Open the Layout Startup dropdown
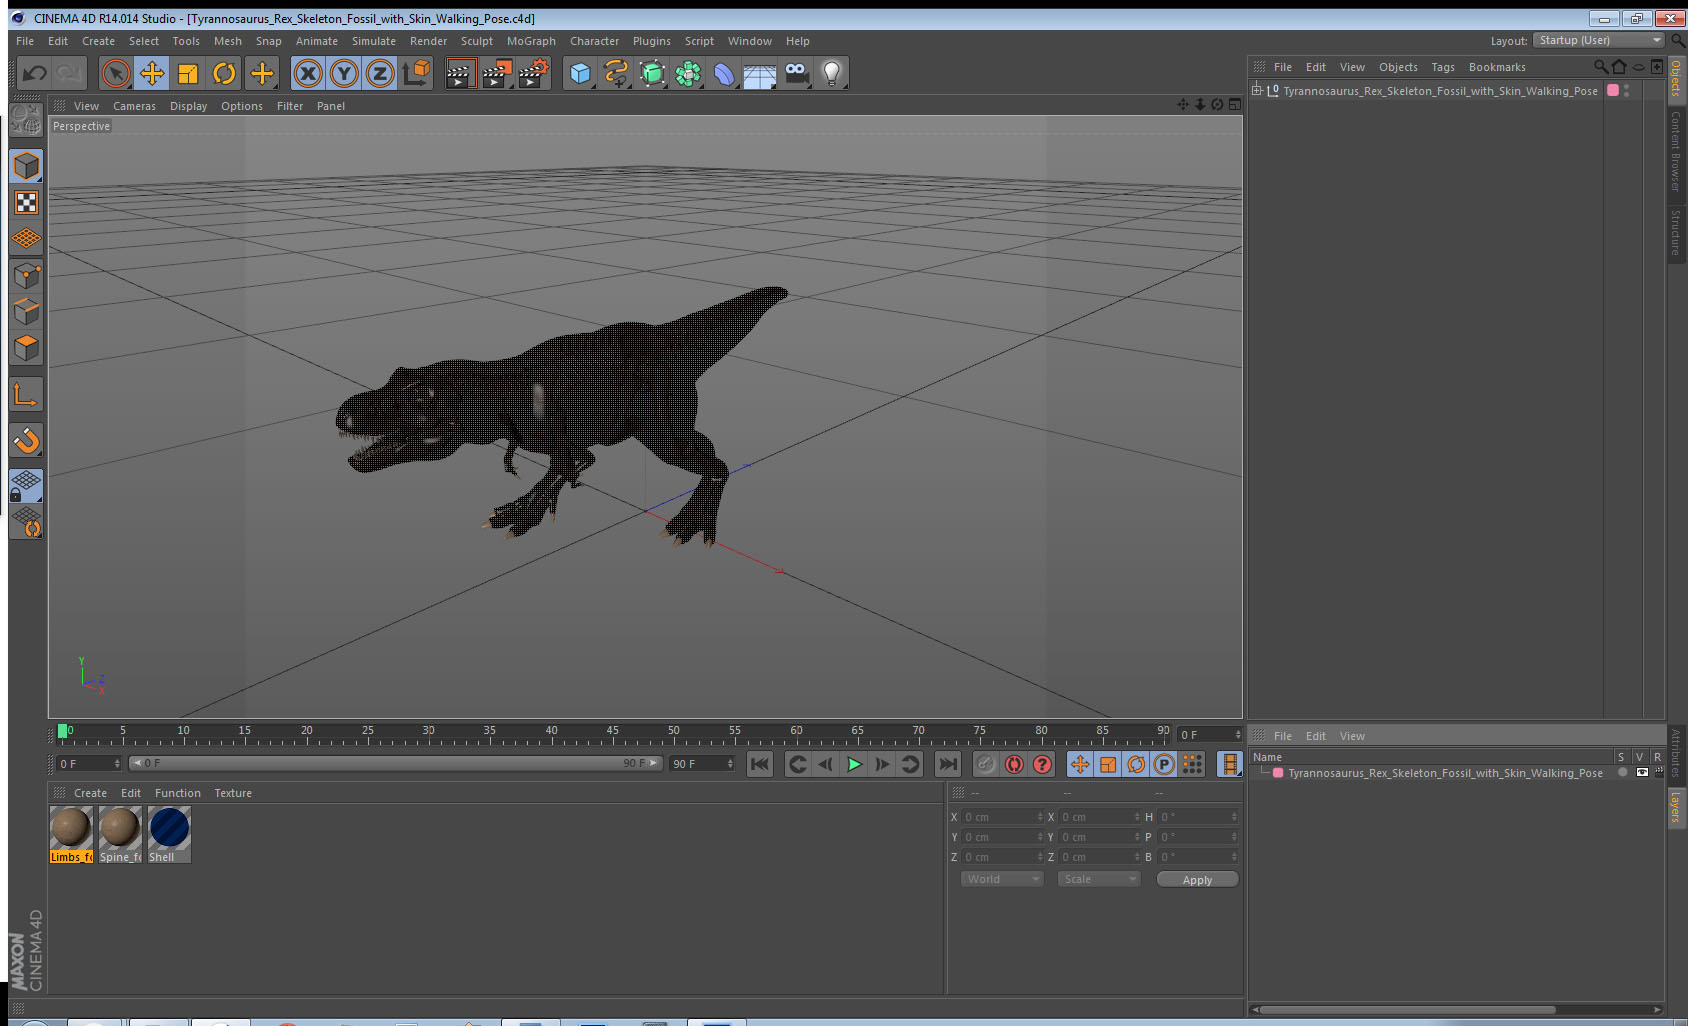This screenshot has height=1026, width=1688. pos(1600,40)
